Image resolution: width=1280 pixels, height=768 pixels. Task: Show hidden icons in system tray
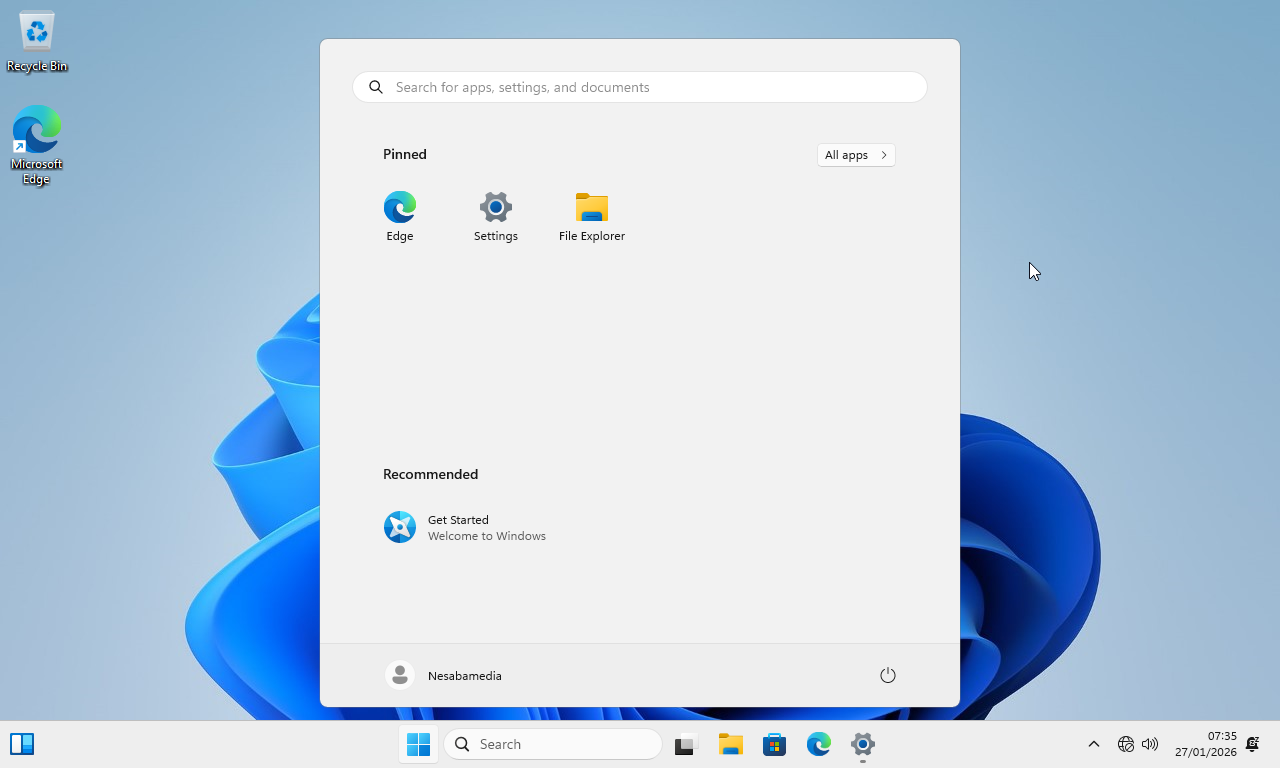[x=1093, y=744]
